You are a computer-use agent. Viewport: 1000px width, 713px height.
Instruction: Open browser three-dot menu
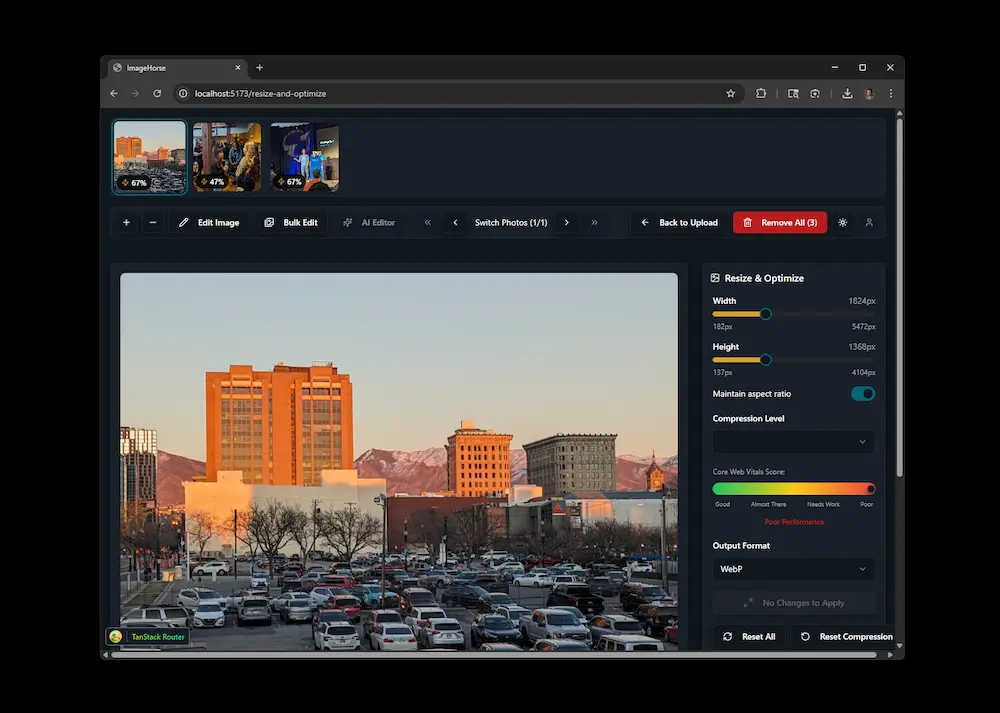(891, 93)
